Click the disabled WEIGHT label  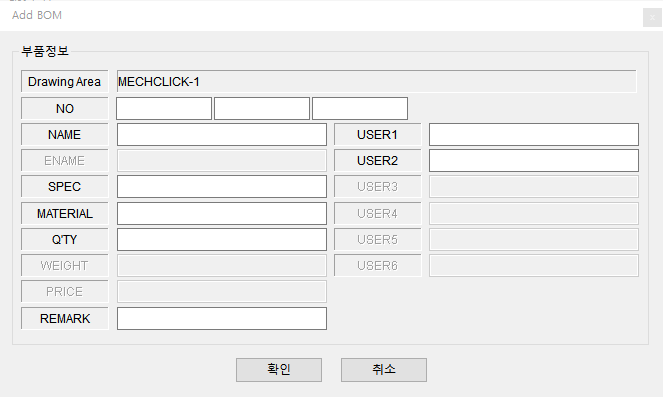tap(65, 266)
